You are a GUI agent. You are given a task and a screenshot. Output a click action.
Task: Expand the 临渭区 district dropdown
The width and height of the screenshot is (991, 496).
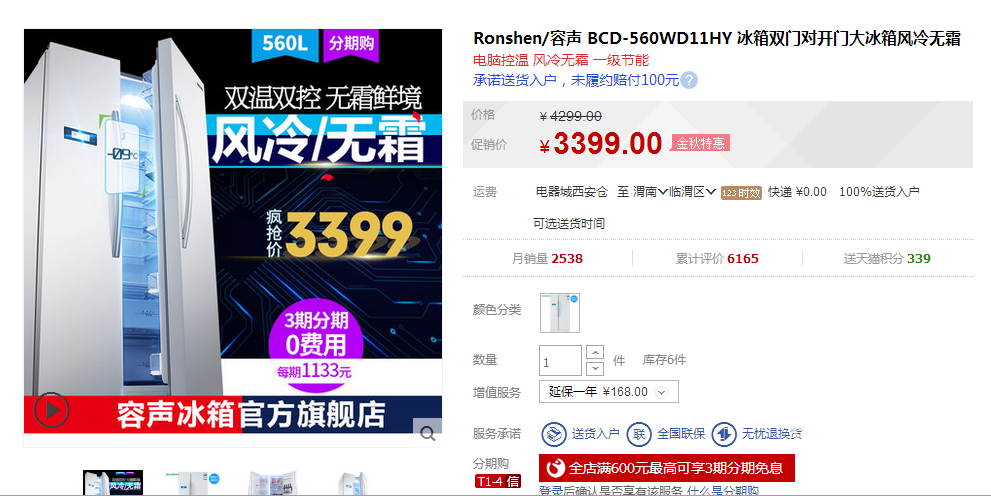click(x=692, y=192)
